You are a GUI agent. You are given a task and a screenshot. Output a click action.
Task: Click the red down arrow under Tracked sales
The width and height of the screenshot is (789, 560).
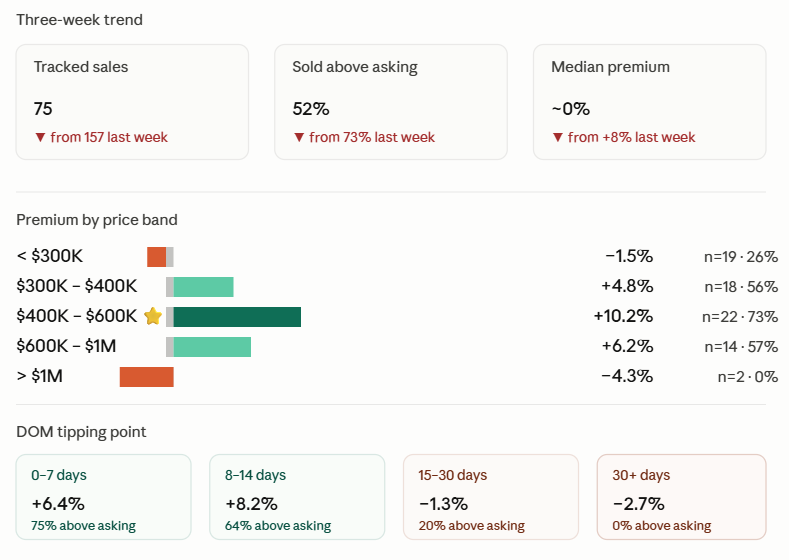click(x=40, y=137)
